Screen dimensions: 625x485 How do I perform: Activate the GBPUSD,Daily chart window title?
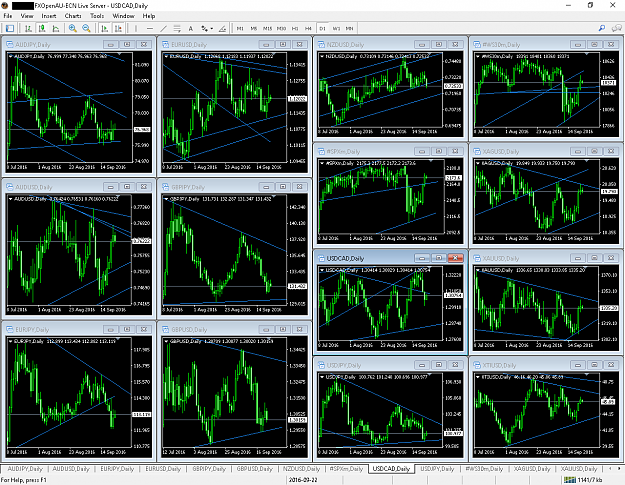(x=189, y=330)
